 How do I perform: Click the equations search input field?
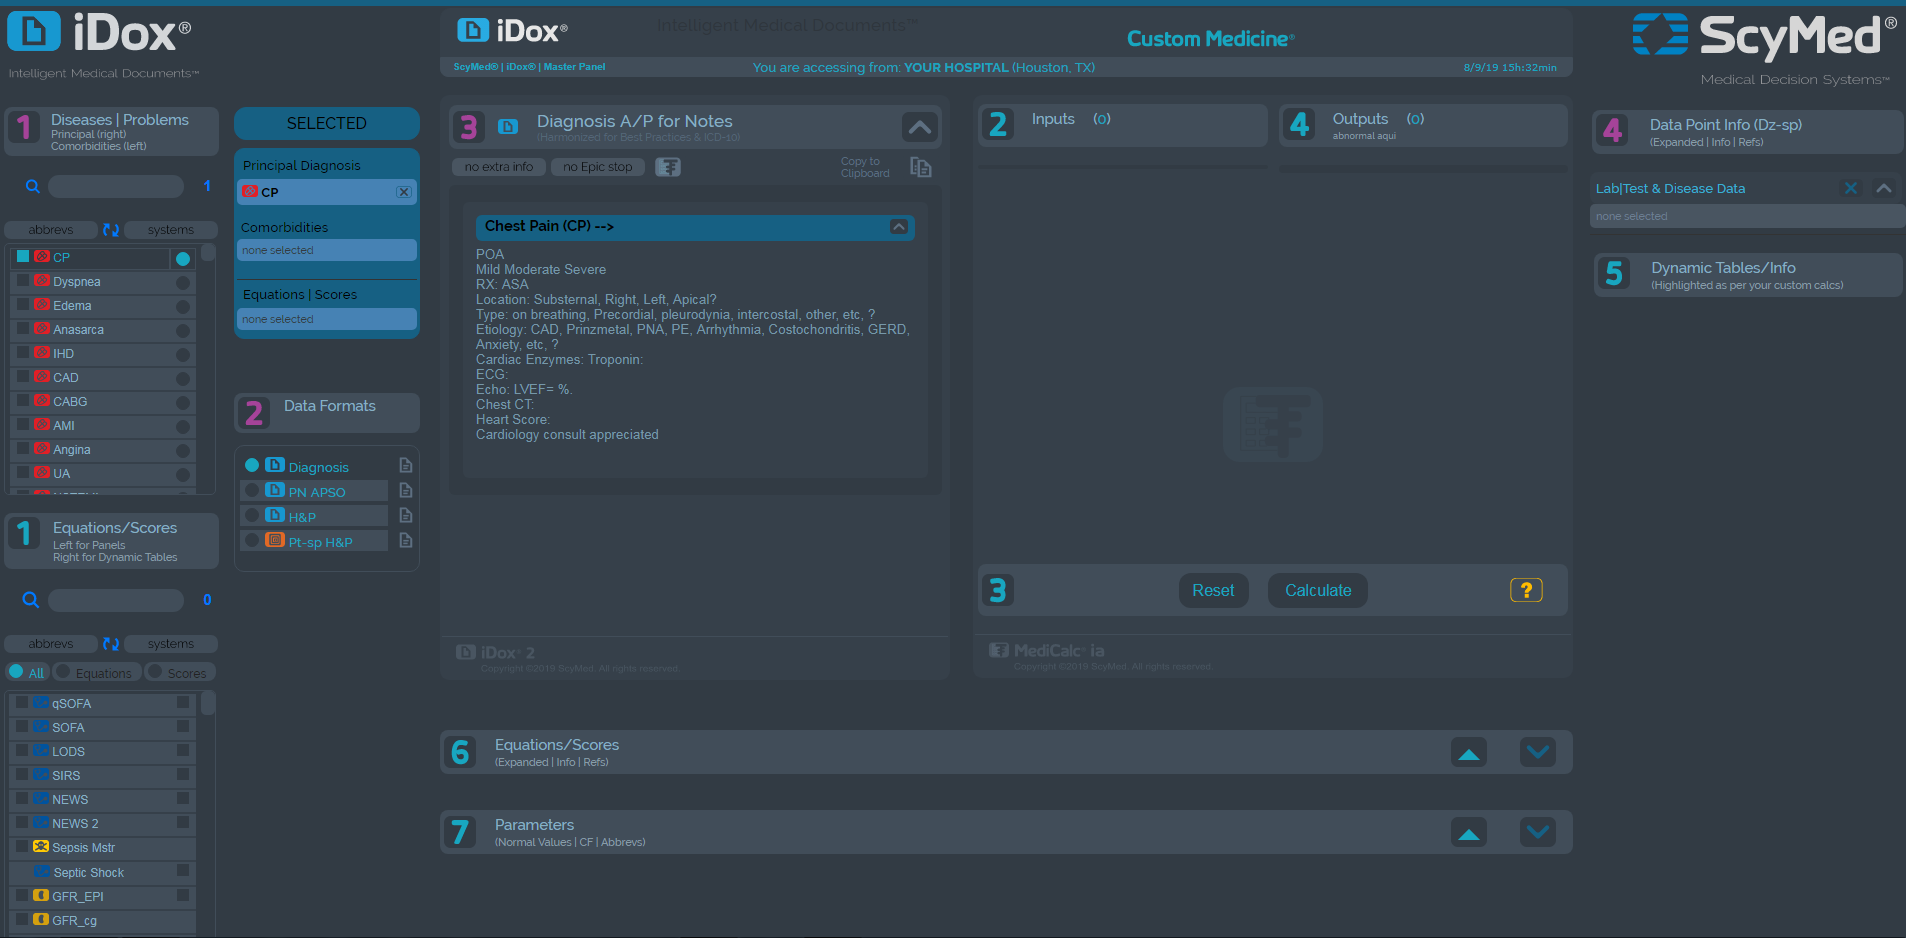click(x=116, y=600)
